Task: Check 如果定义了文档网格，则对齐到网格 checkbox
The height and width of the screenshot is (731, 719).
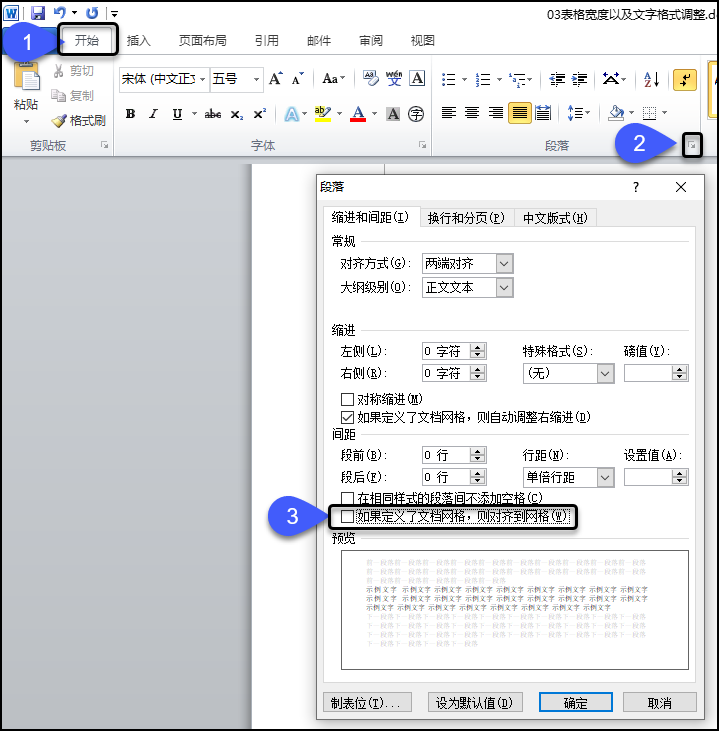Action: tap(347, 516)
